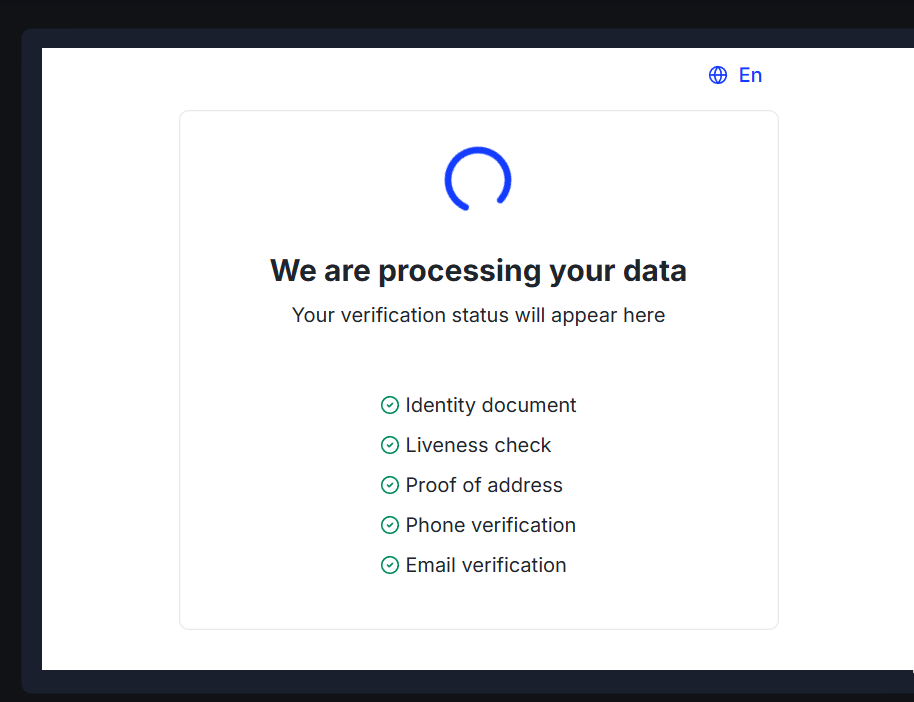Click the Email verification checkmark icon
914x702 pixels.
(x=390, y=565)
